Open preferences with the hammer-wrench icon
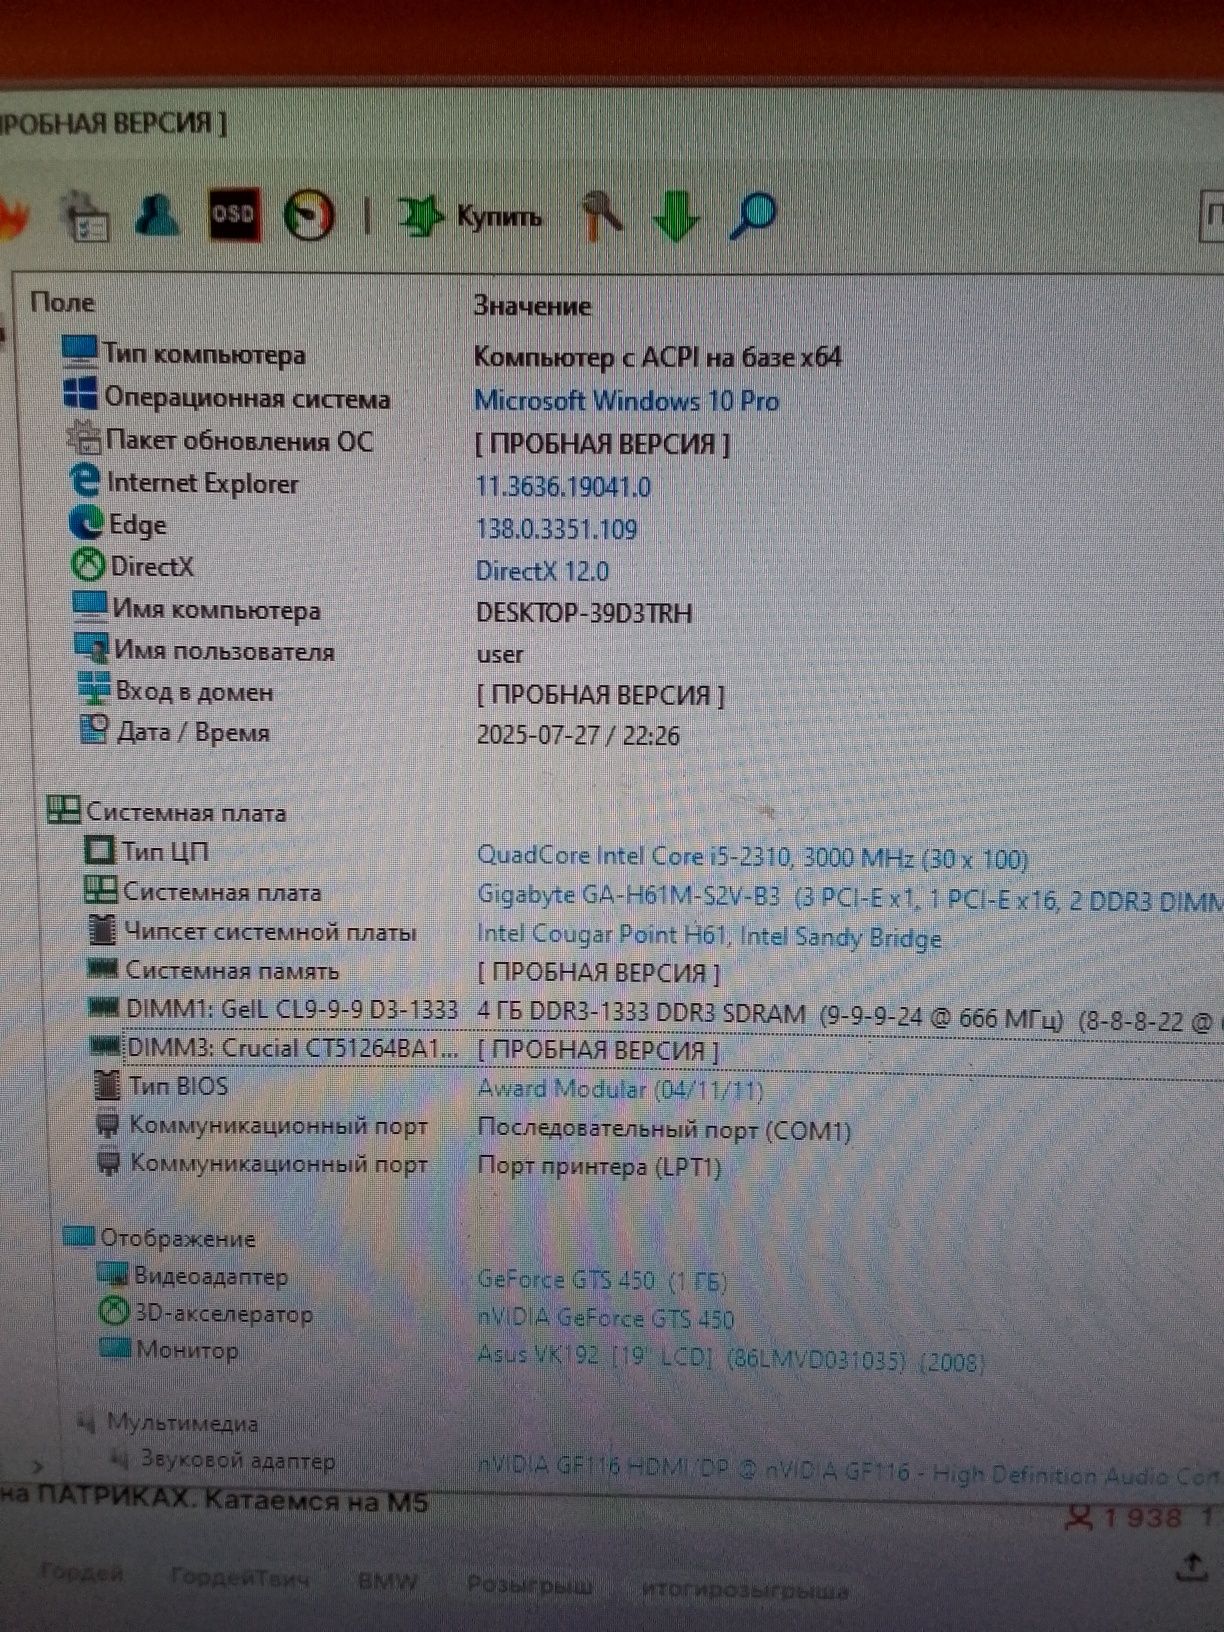 tap(602, 215)
